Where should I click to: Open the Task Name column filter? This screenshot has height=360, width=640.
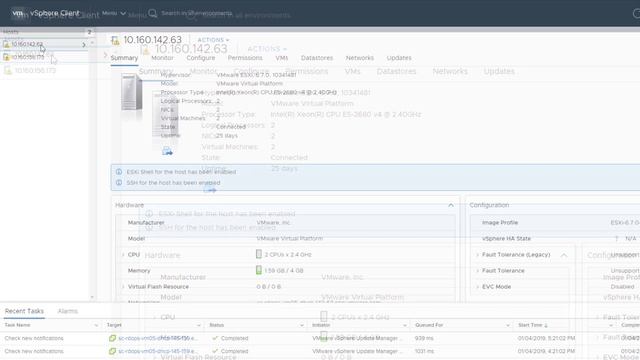[96, 325]
